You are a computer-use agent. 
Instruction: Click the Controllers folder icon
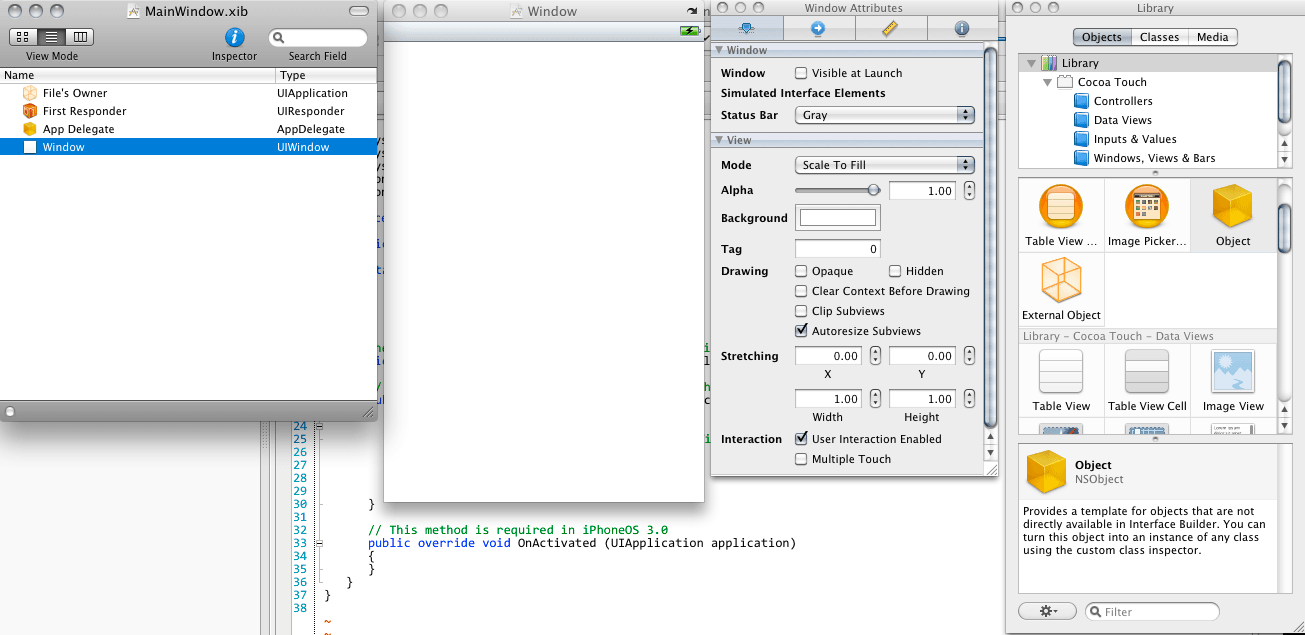pos(1081,101)
